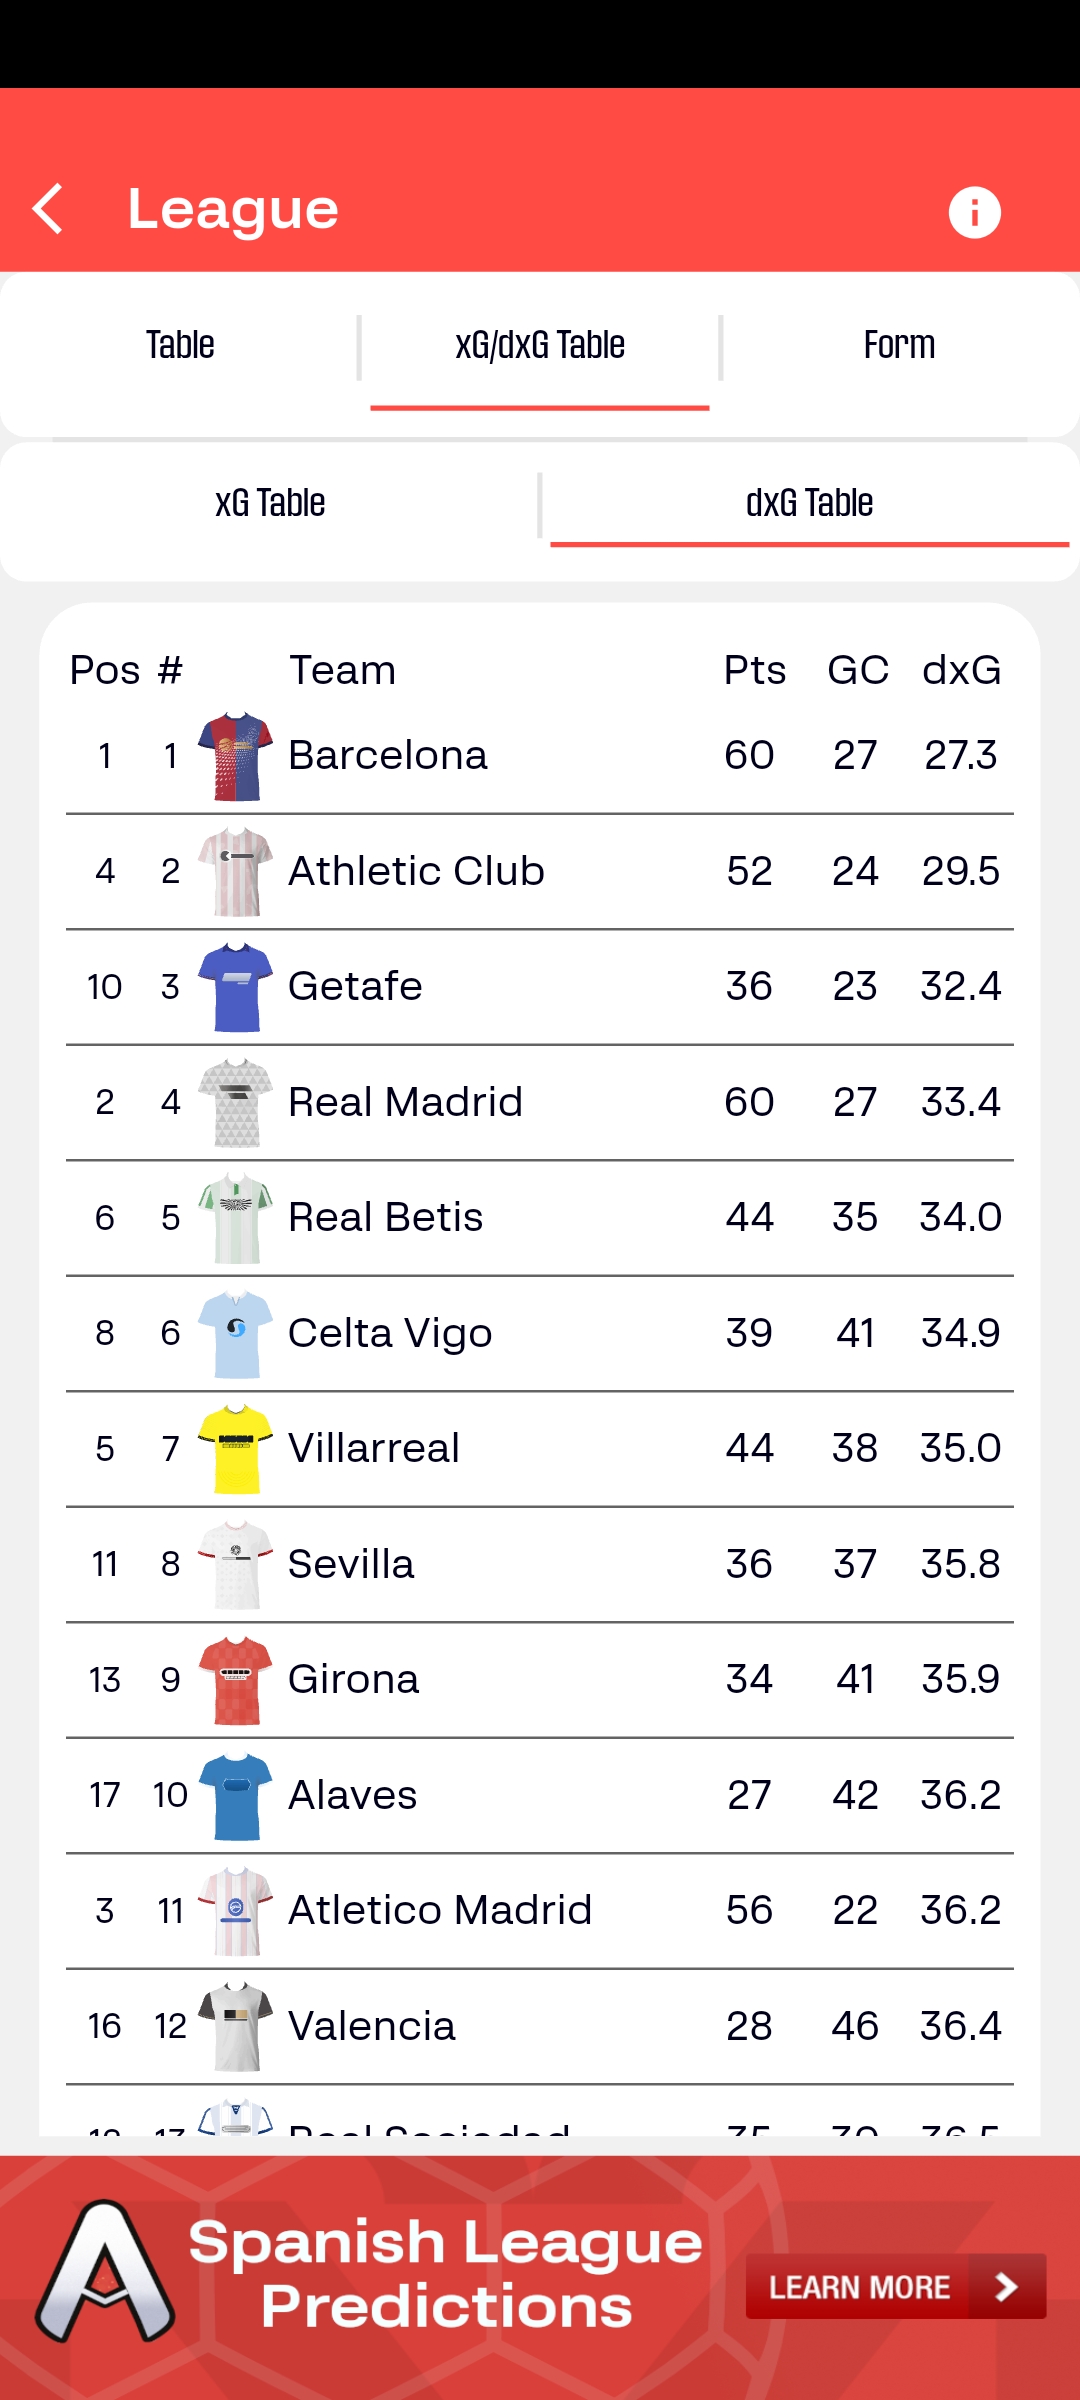Select the dxG Table sub-tab
Viewport: 1080px width, 2400px height.
[809, 503]
